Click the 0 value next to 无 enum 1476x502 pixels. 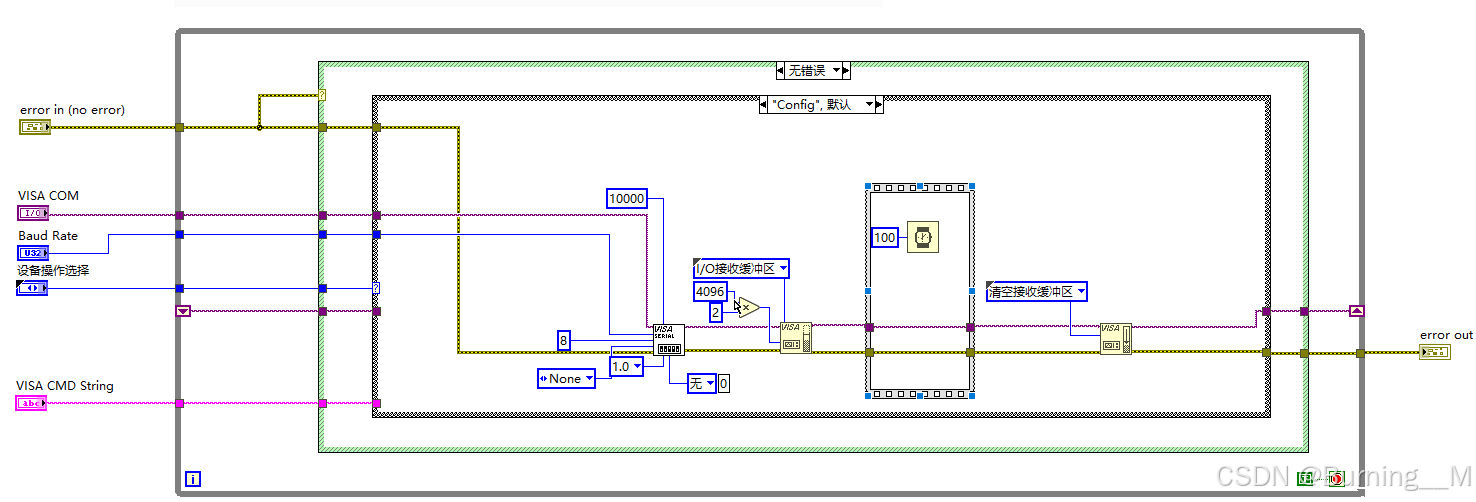[x=724, y=383]
